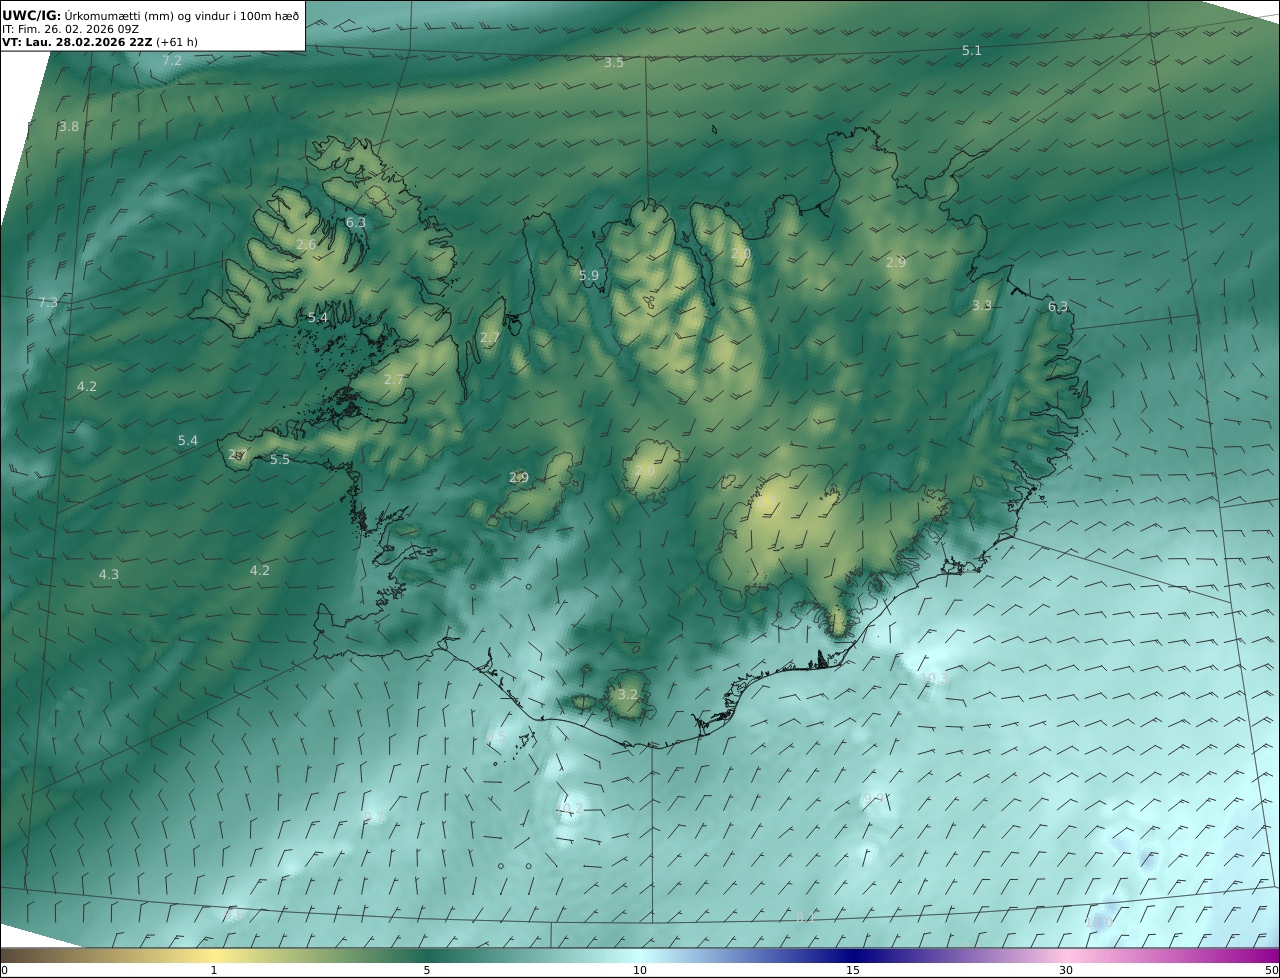1280x978 pixels.
Task: Click the 5 tick on the color scale
Action: pyautogui.click(x=427, y=970)
